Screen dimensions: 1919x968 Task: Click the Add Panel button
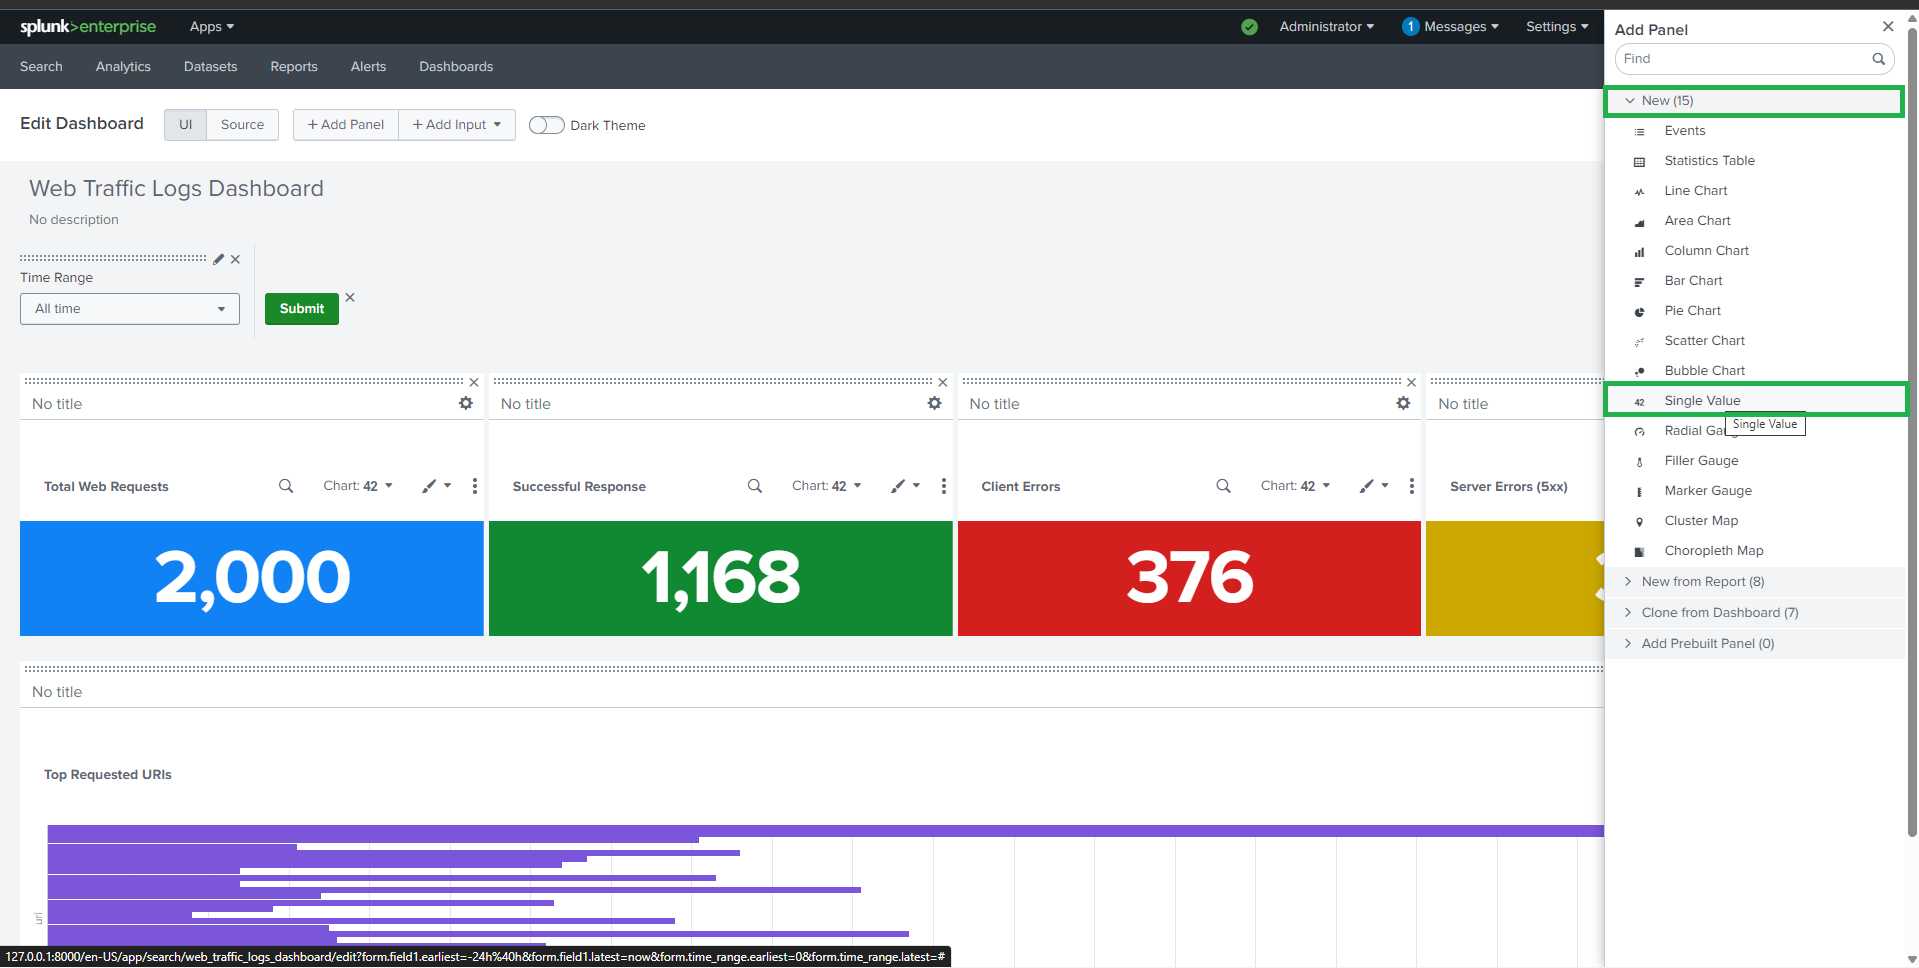(346, 125)
